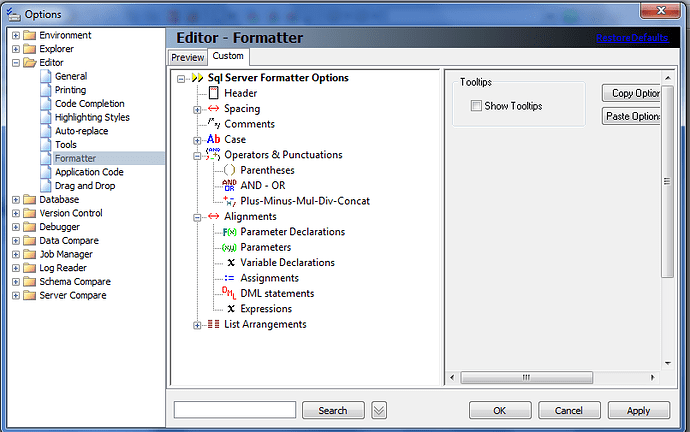Click the Database folder icon
This screenshot has height=432, width=690.
[x=29, y=200]
